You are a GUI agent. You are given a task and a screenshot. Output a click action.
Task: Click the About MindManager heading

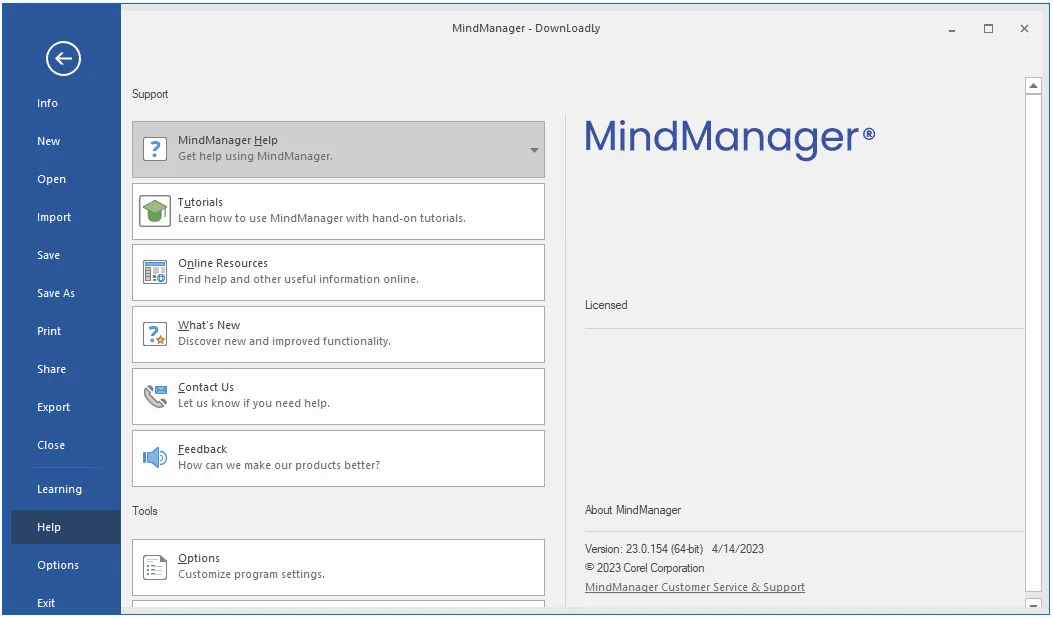(x=633, y=510)
